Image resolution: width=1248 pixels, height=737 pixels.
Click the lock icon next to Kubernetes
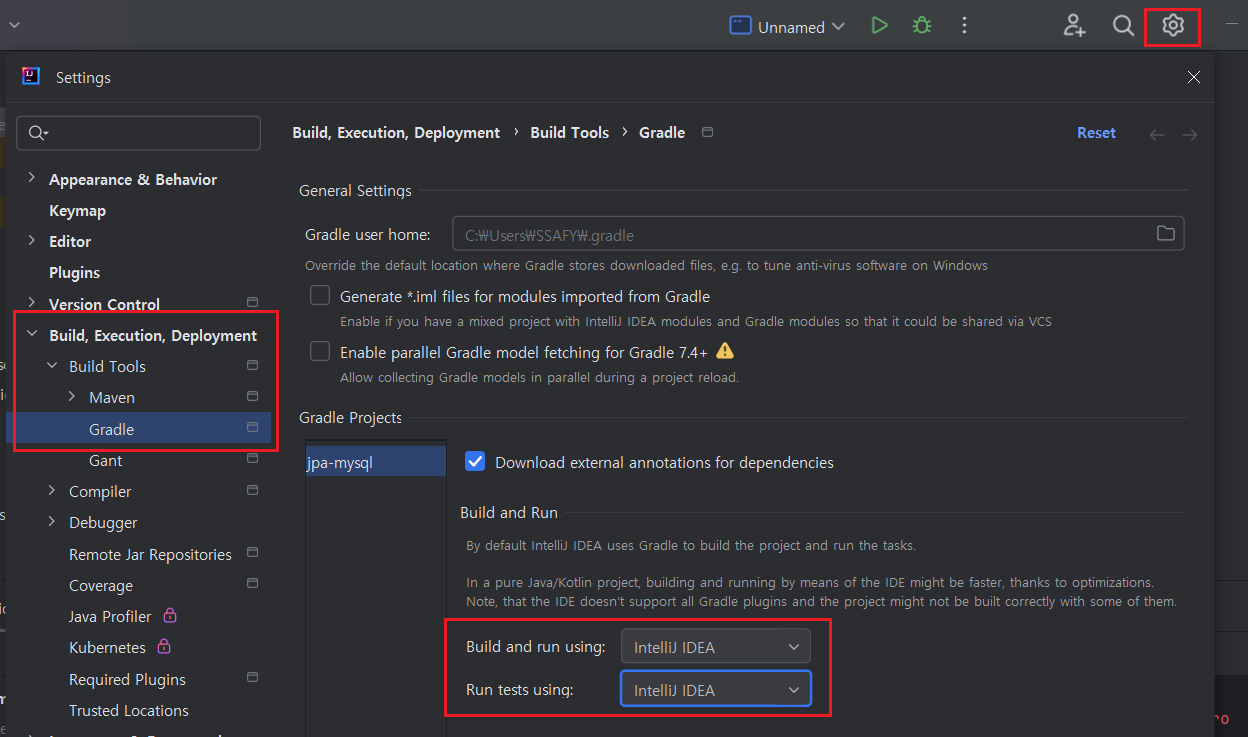(x=164, y=646)
